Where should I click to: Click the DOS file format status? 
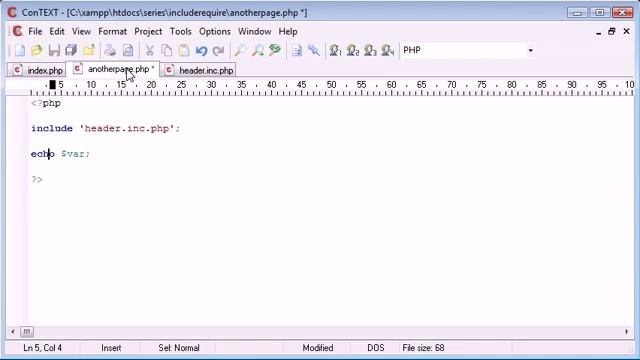(x=376, y=348)
